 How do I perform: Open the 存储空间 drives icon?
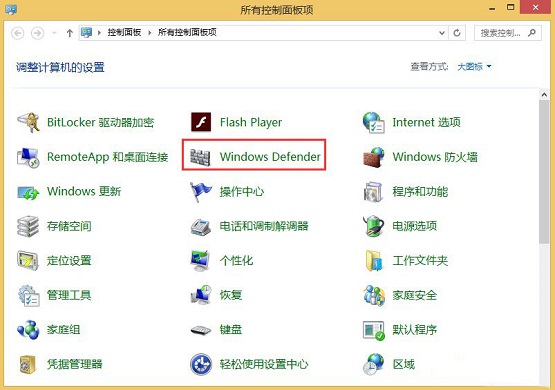point(28,226)
